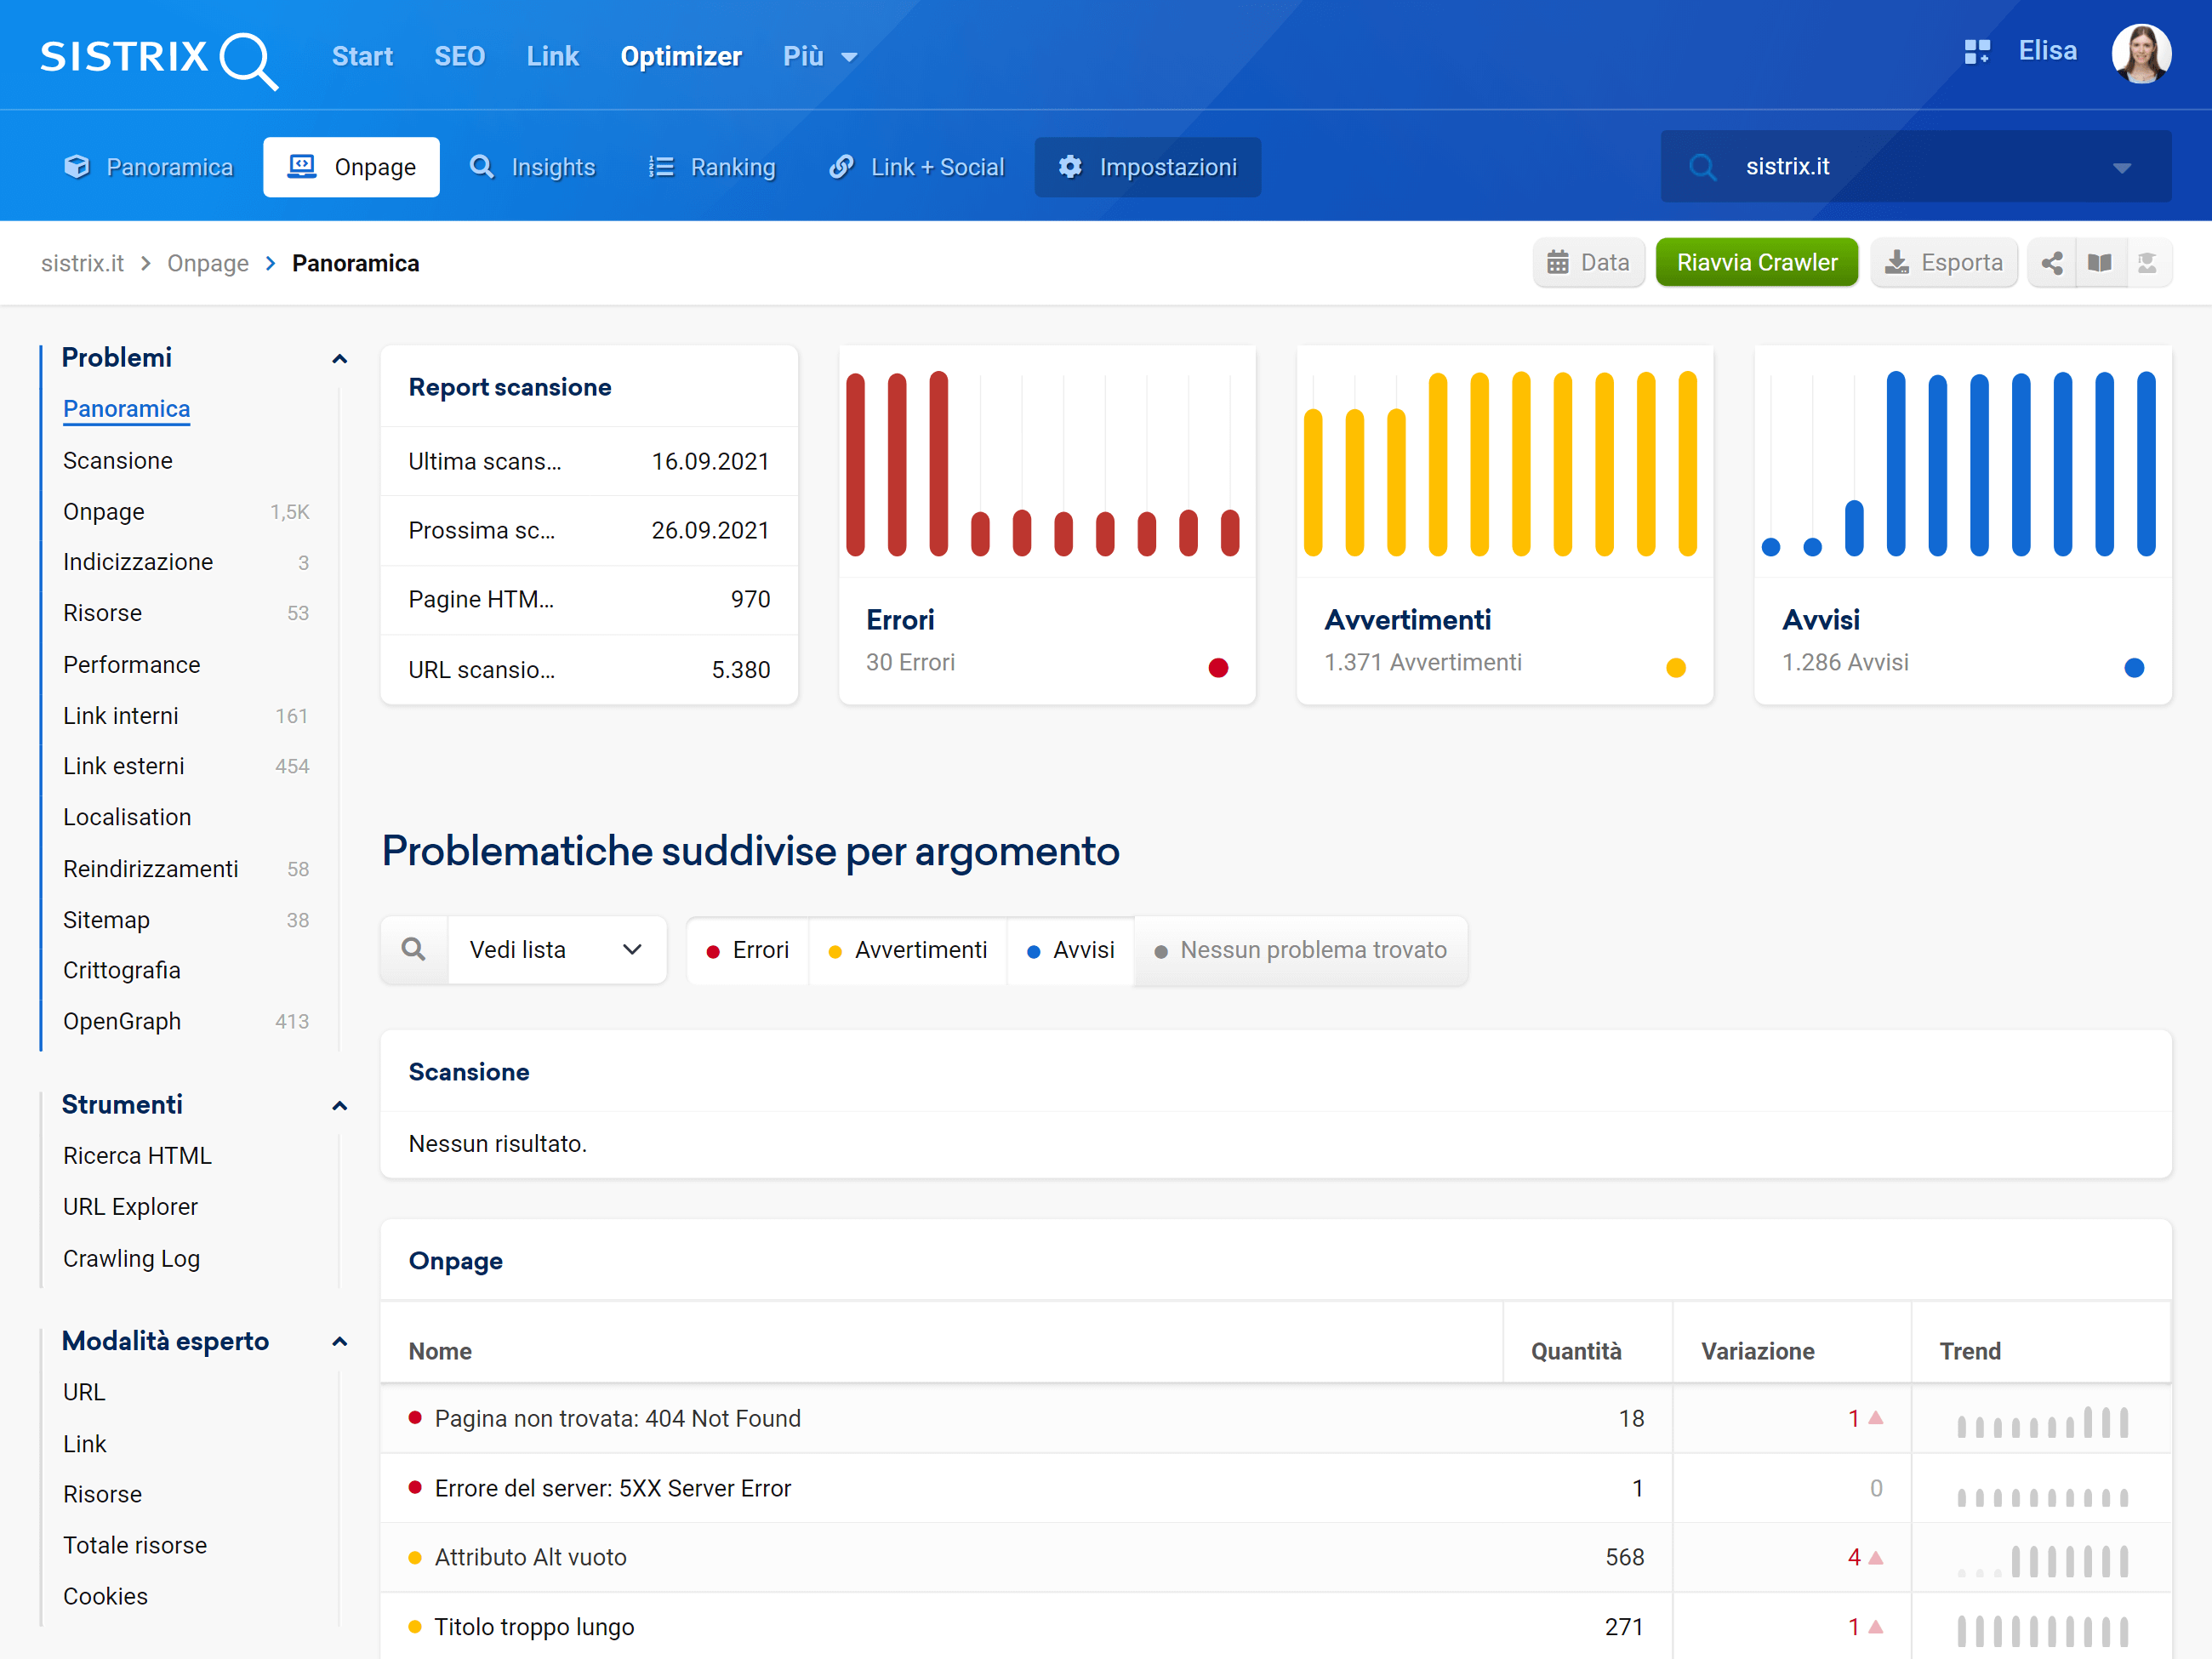The width and height of the screenshot is (2212, 1659).
Task: Open the apps grid icon next to Elisa
Action: [1976, 52]
